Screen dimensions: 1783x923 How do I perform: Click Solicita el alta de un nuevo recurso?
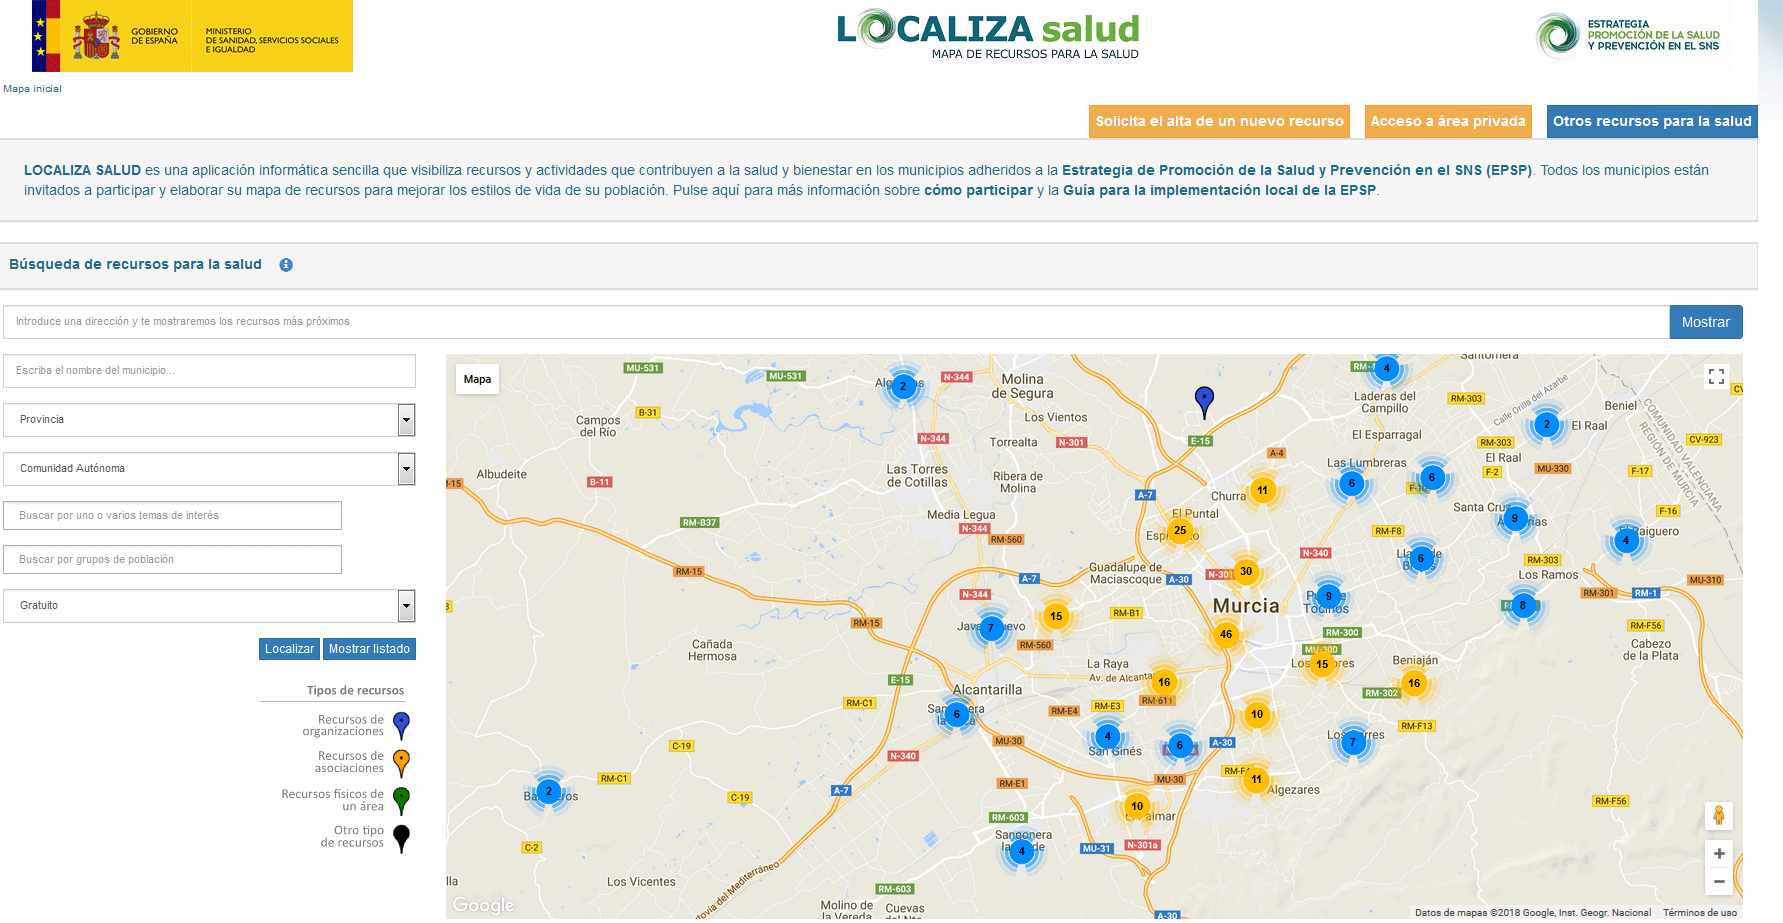(1219, 121)
